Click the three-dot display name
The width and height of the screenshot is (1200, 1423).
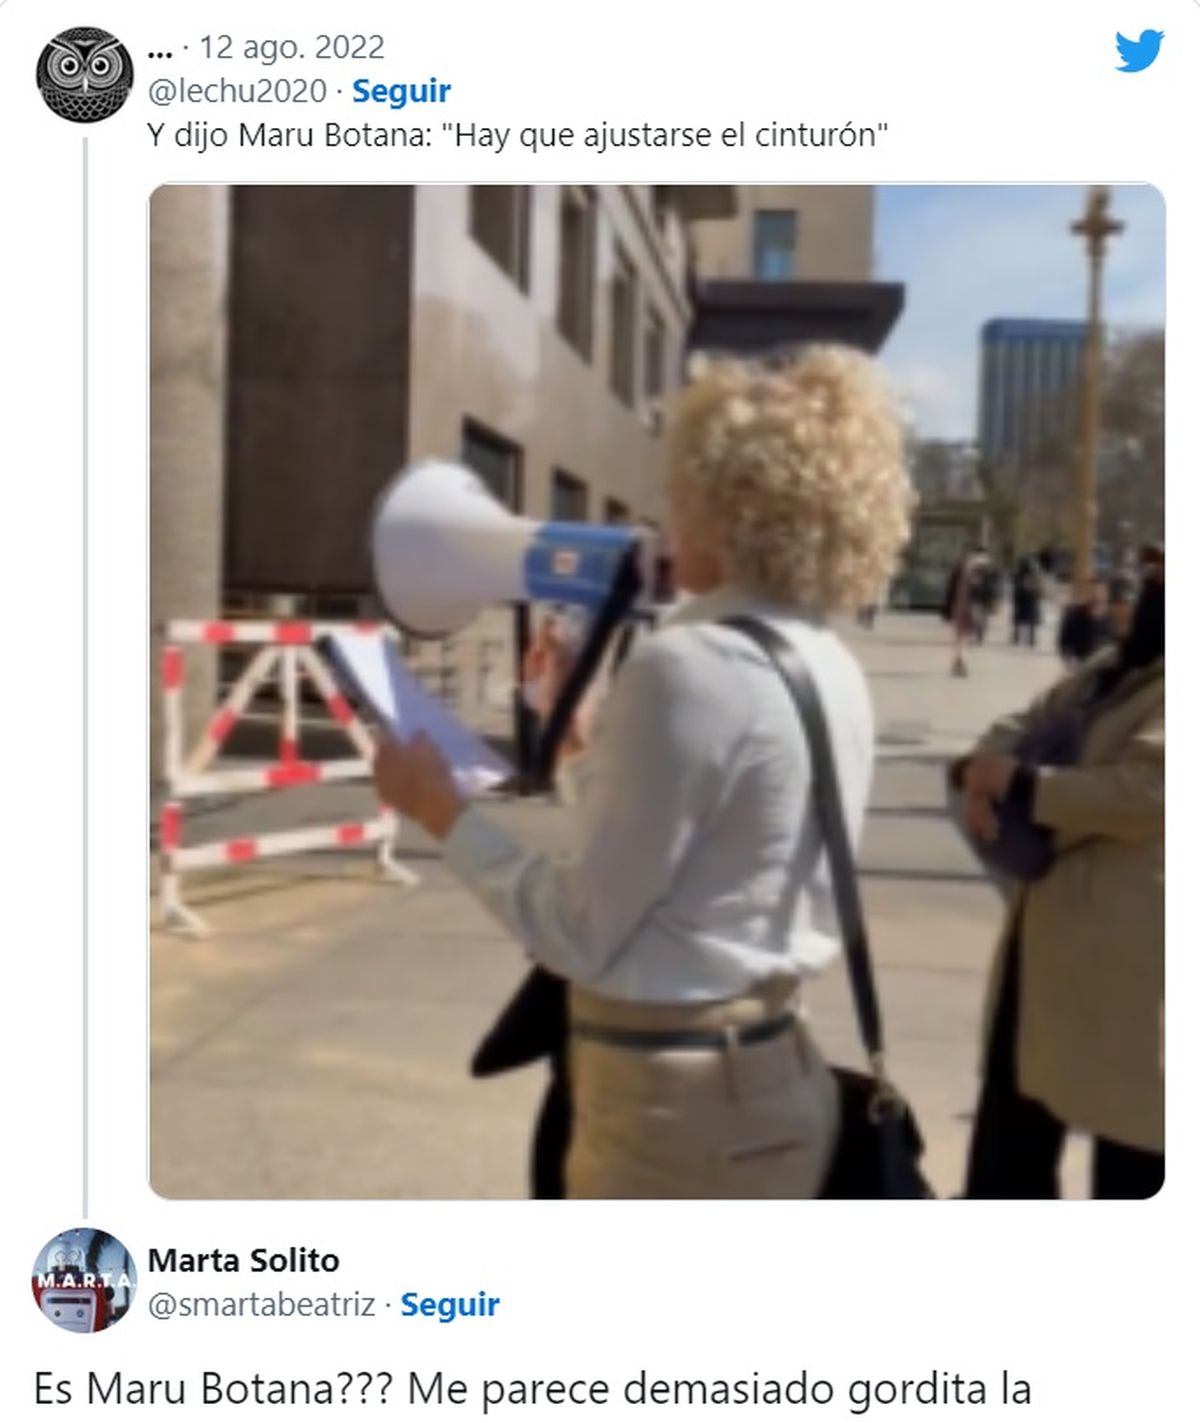point(159,47)
